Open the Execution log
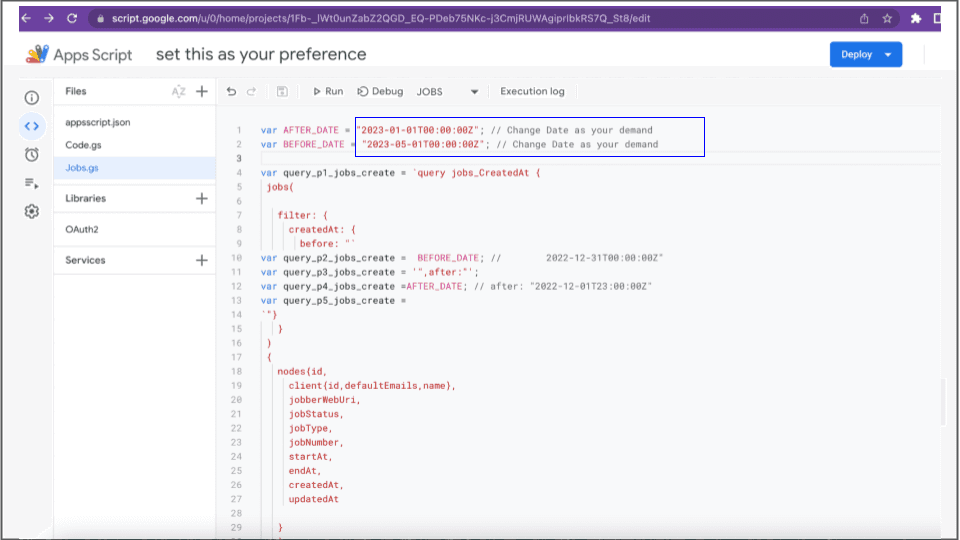Viewport: 960px width, 540px height. (532, 91)
